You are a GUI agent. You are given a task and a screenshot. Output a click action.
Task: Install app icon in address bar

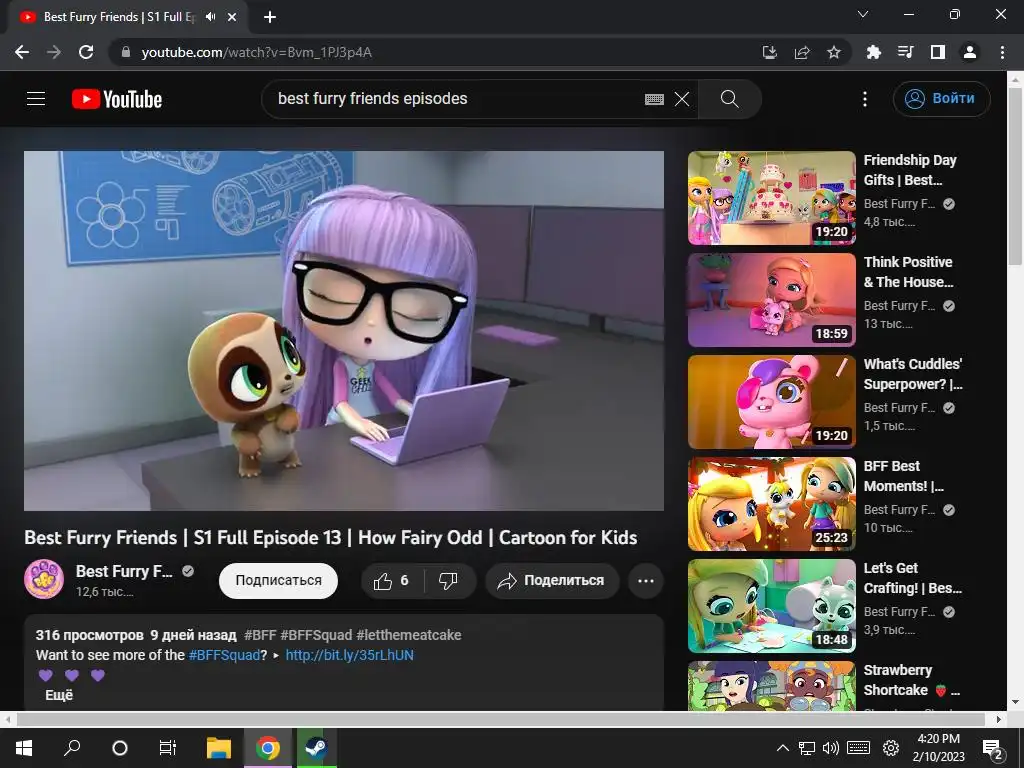(770, 52)
